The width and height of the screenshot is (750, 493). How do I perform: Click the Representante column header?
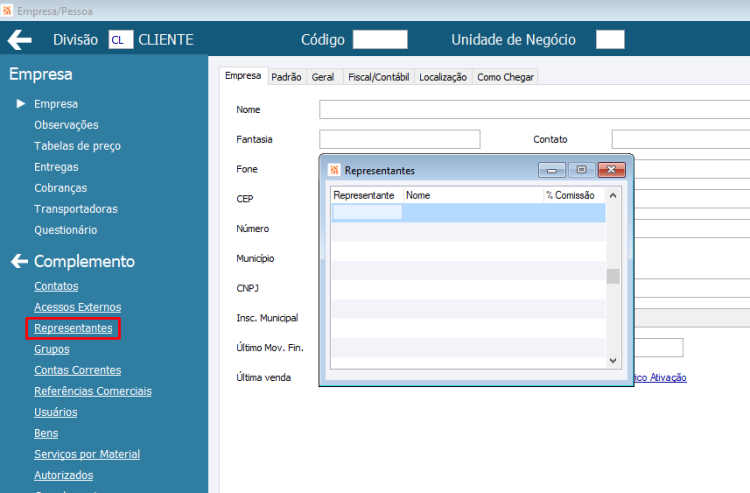tap(367, 195)
